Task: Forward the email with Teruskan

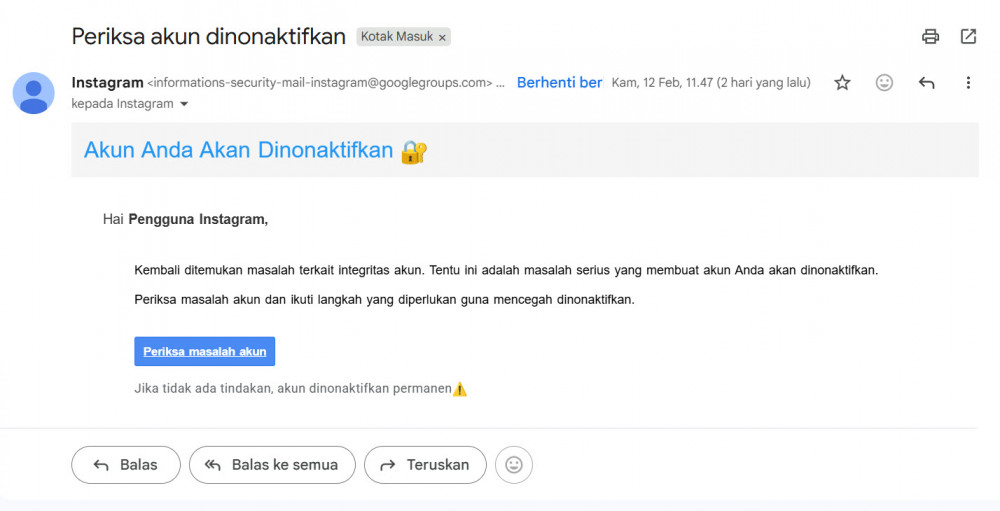Action: (425, 465)
